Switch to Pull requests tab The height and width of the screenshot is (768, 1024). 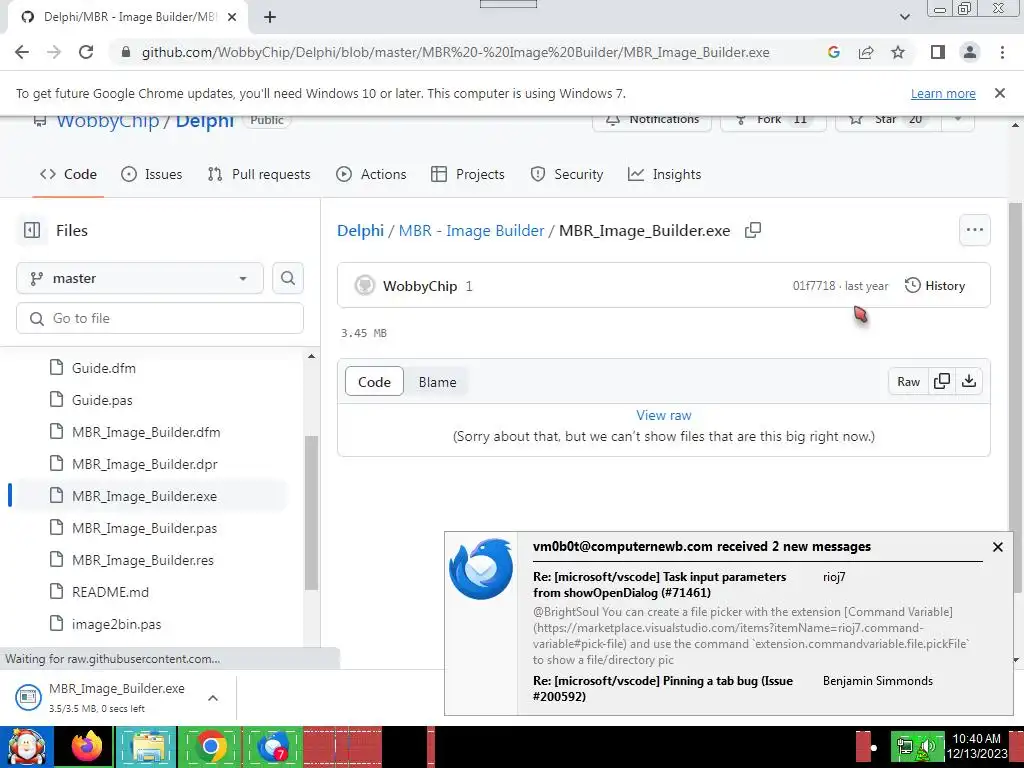click(259, 174)
